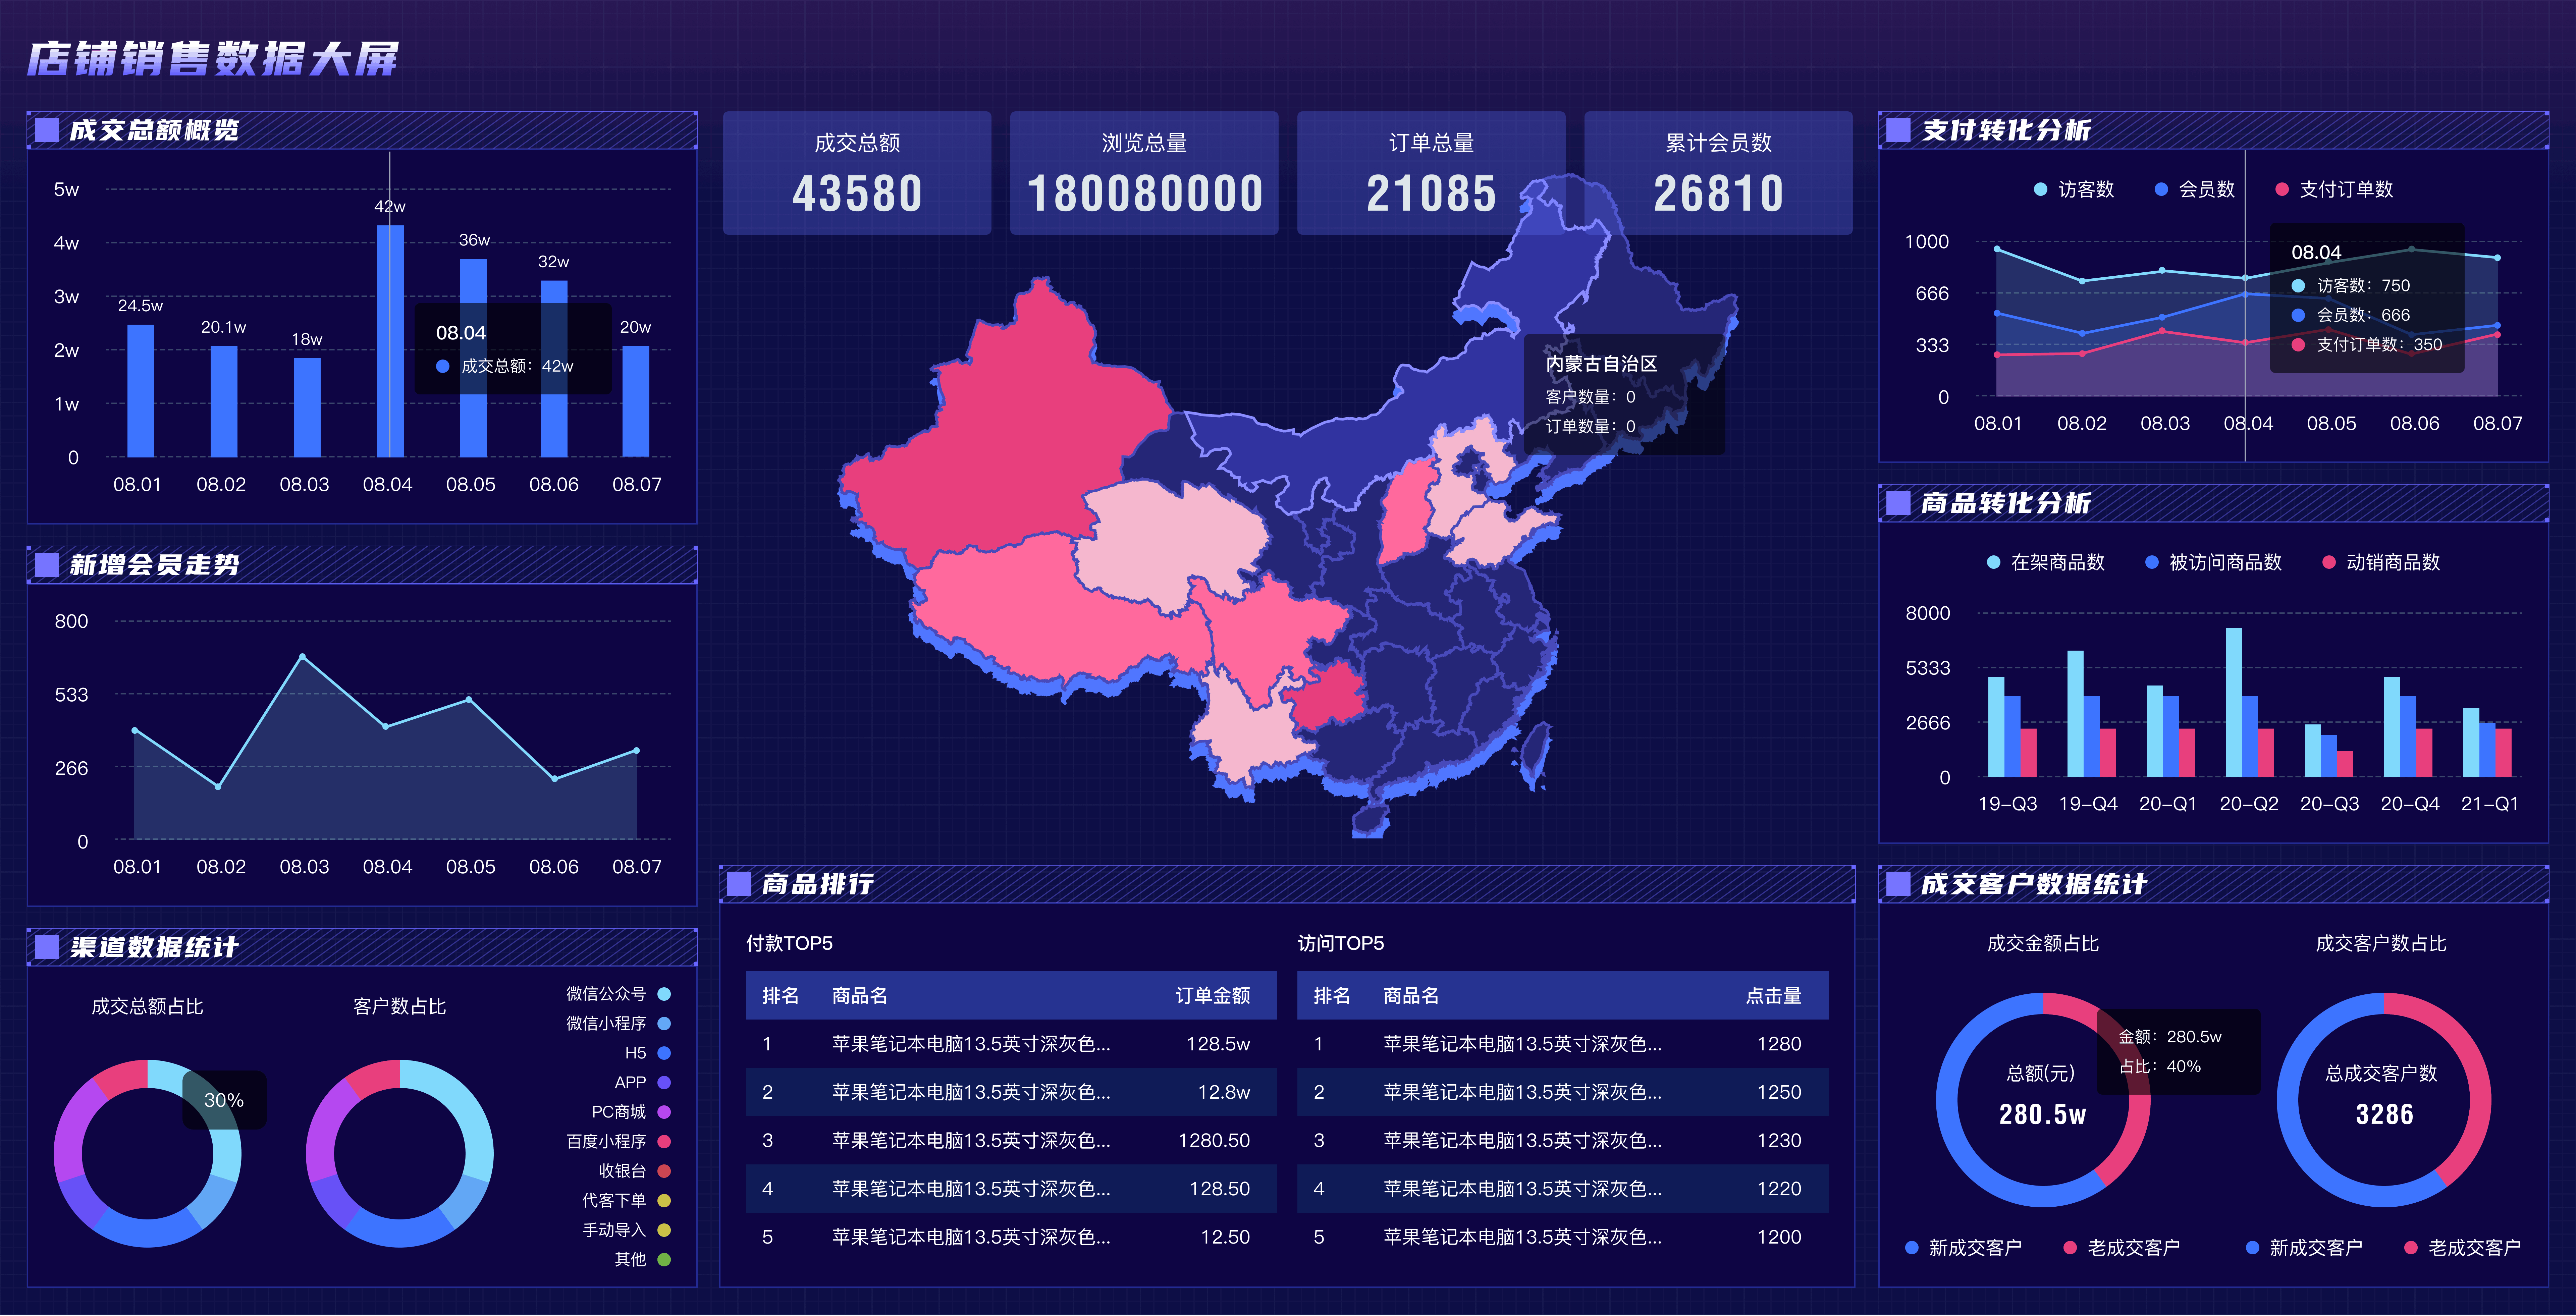Select the 访问TOP5 table heading

pyautogui.click(x=1341, y=943)
